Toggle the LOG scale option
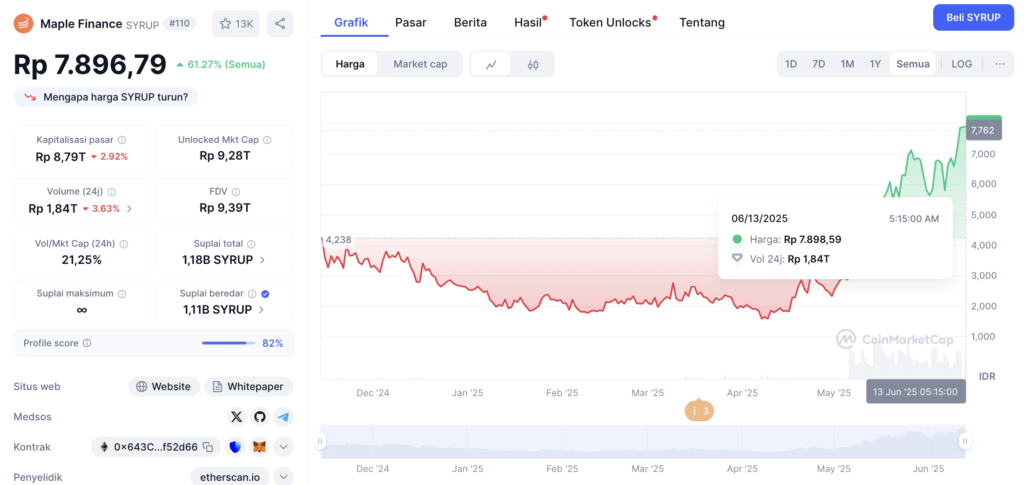The width and height of the screenshot is (1024, 485). click(961, 64)
